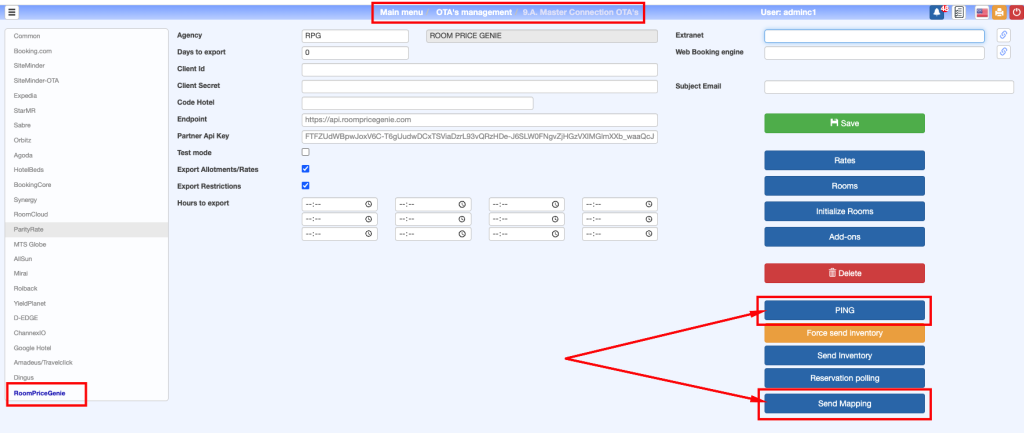The height and width of the screenshot is (433, 1024).
Task: Enable the Test mode checkbox
Action: pos(306,152)
